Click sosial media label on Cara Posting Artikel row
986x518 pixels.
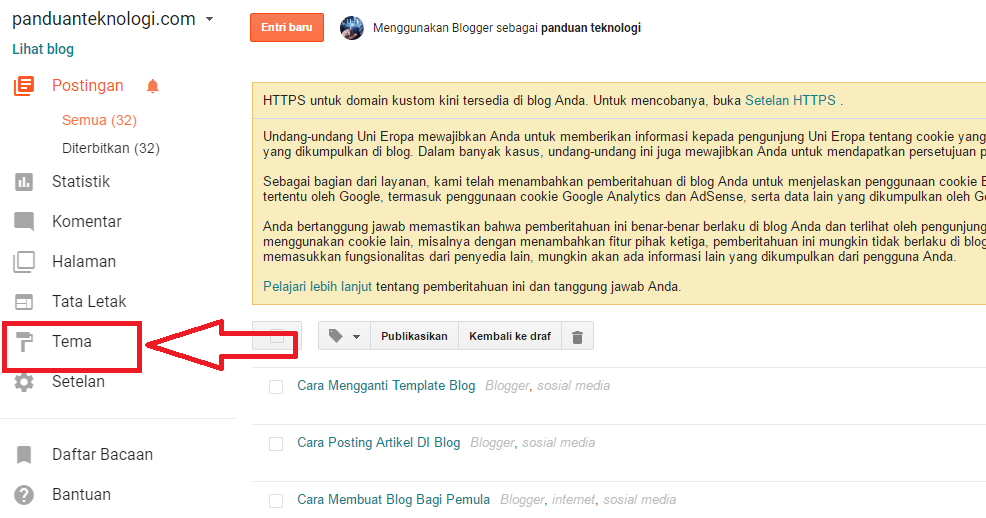pos(558,443)
